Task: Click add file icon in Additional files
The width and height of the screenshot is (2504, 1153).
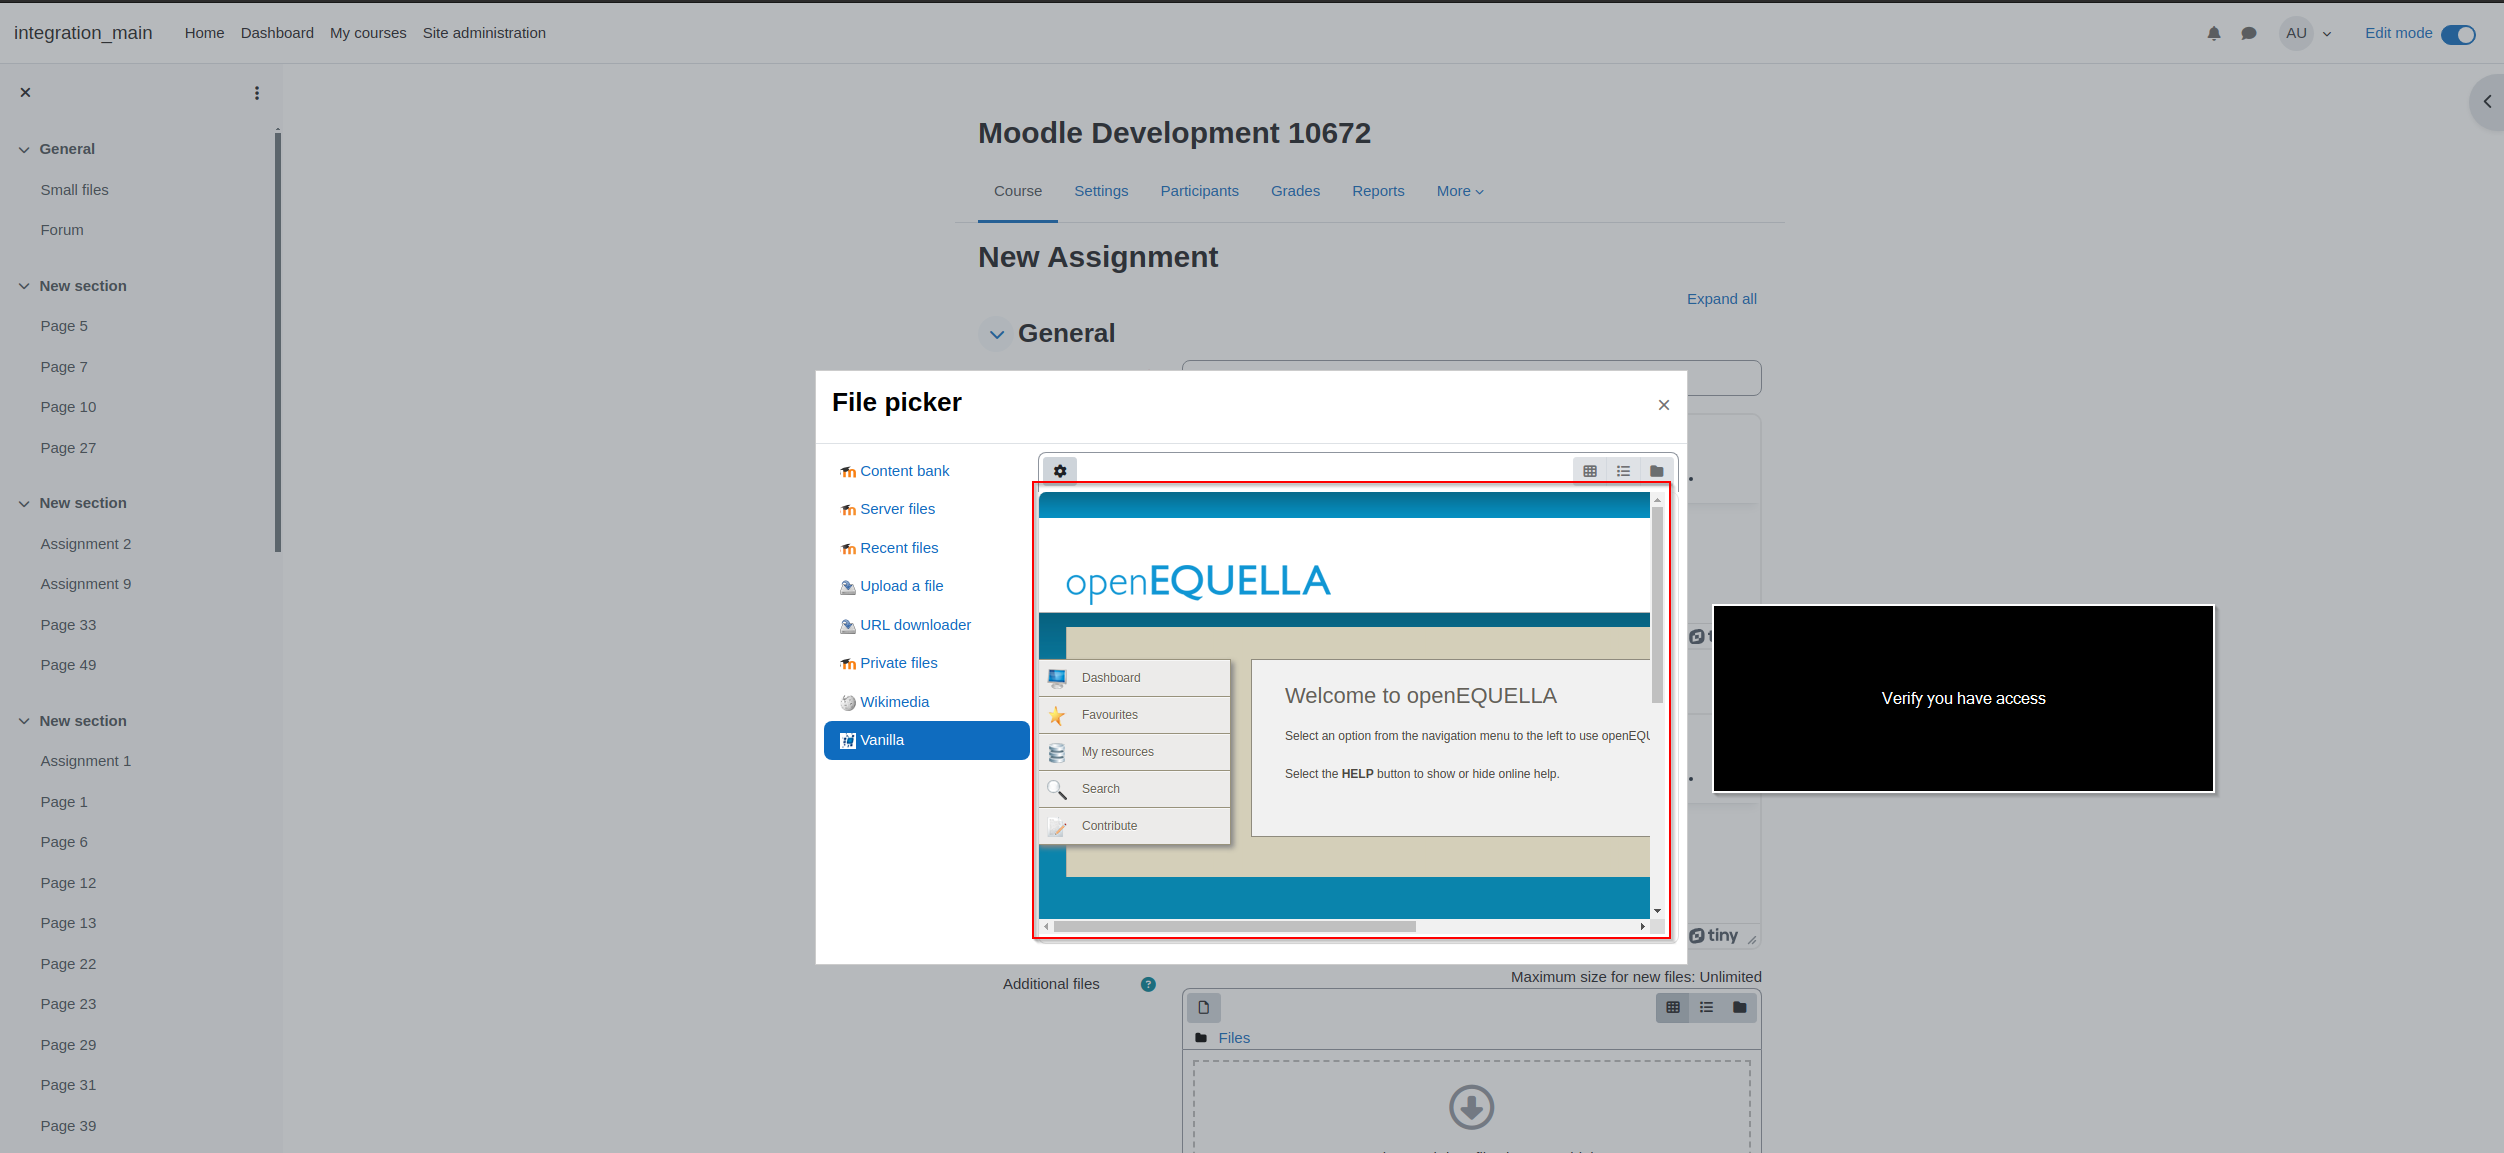Action: click(x=1203, y=1008)
